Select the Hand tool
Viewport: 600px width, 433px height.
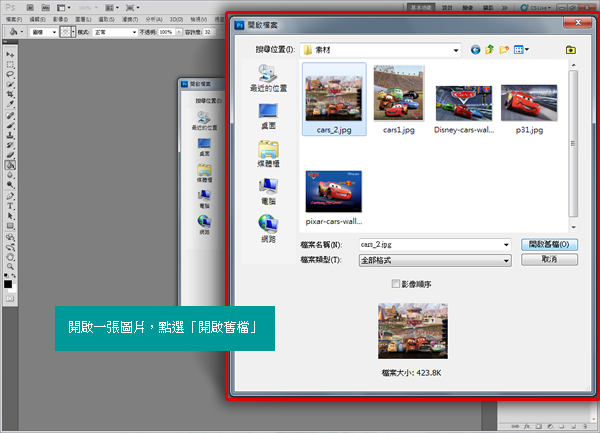[x=10, y=257]
